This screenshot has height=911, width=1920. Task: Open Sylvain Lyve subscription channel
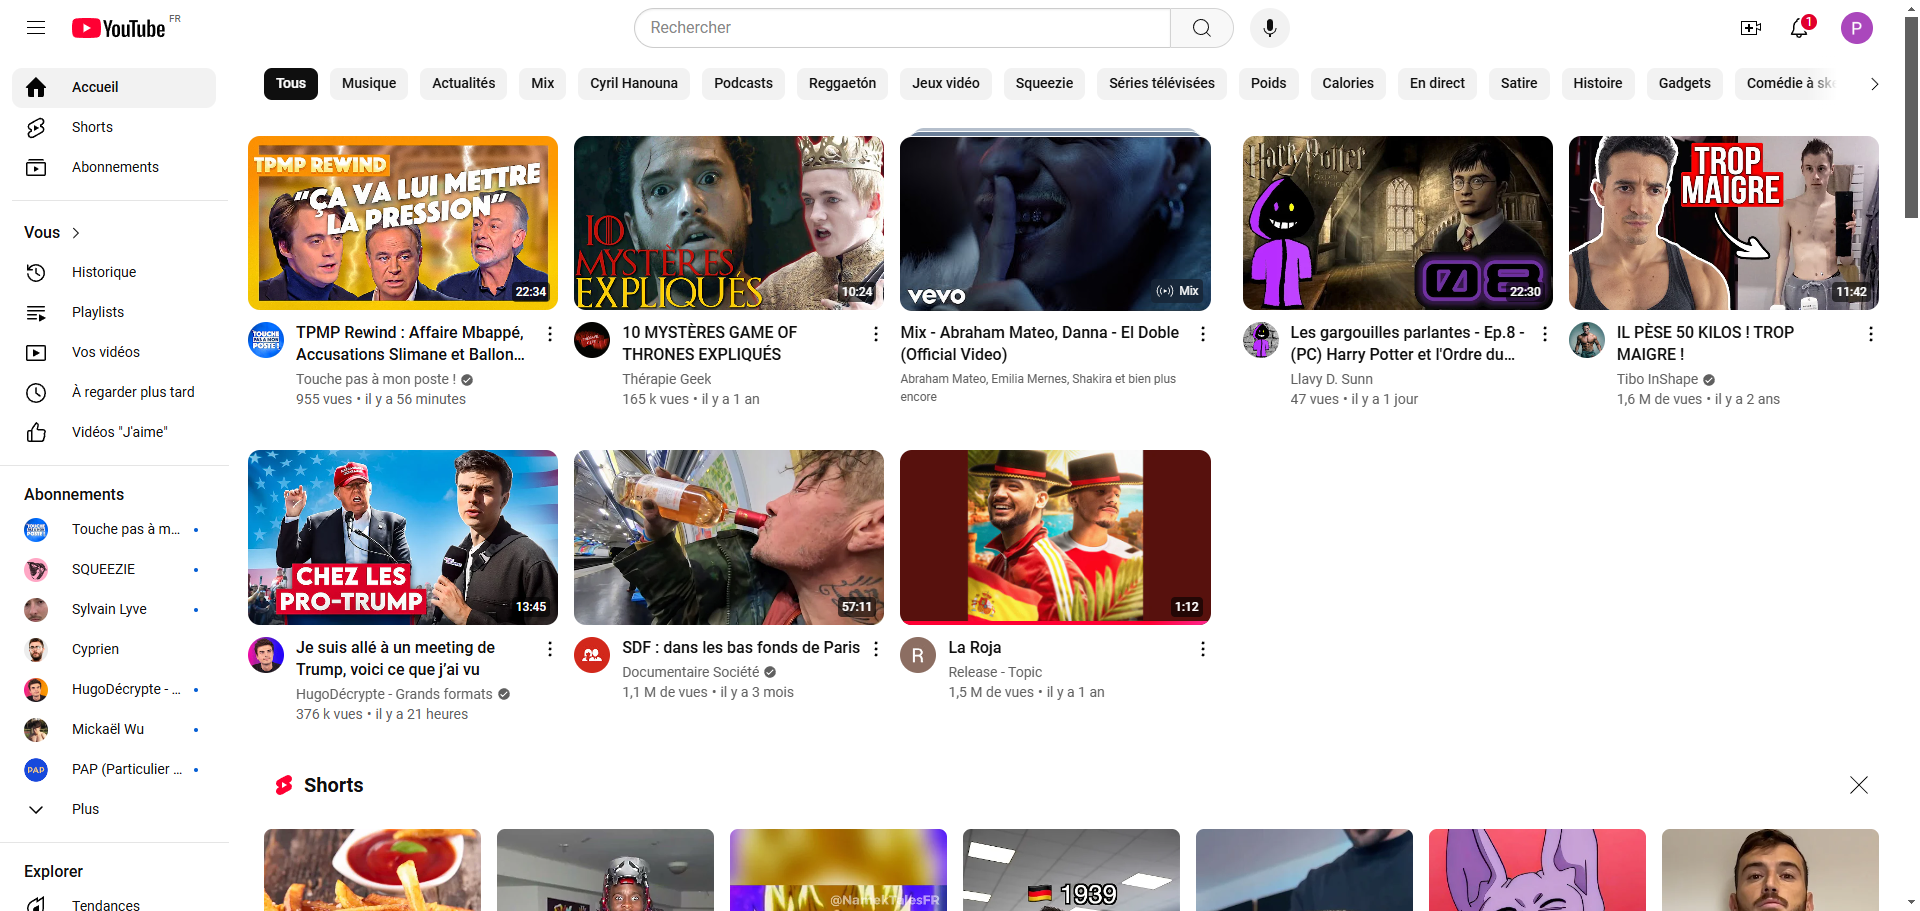coord(114,609)
